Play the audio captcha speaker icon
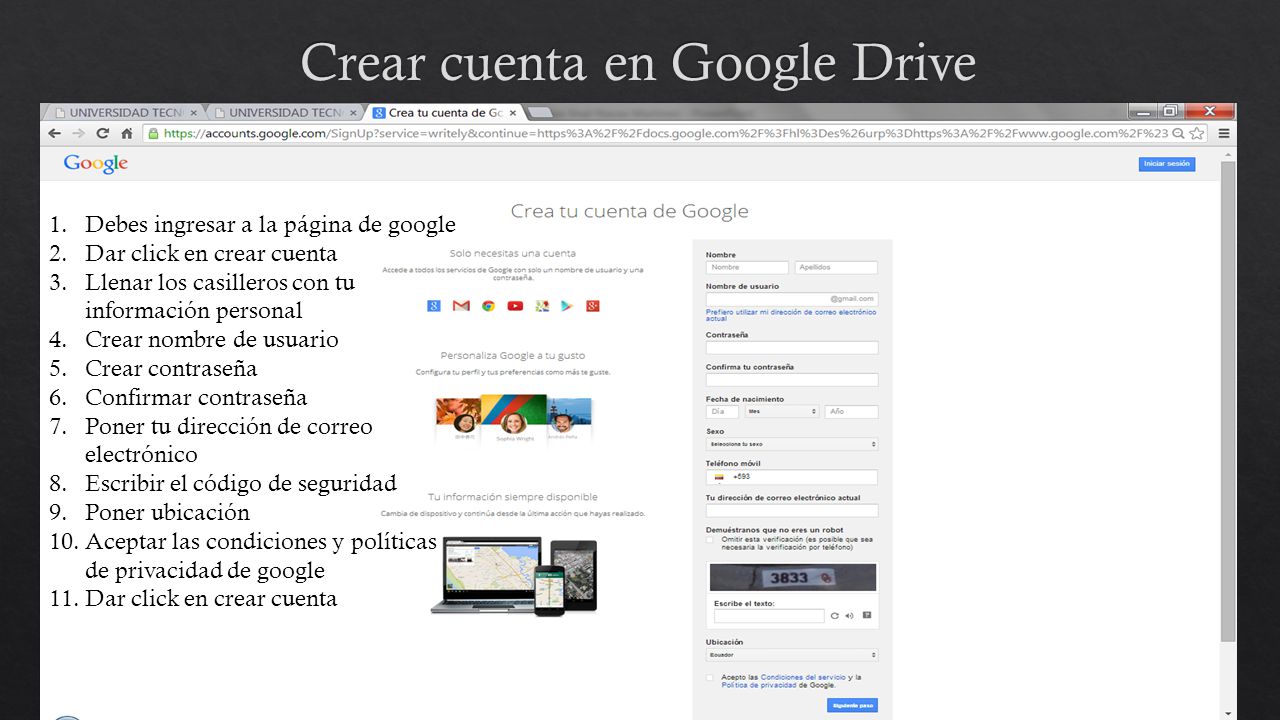 [849, 616]
